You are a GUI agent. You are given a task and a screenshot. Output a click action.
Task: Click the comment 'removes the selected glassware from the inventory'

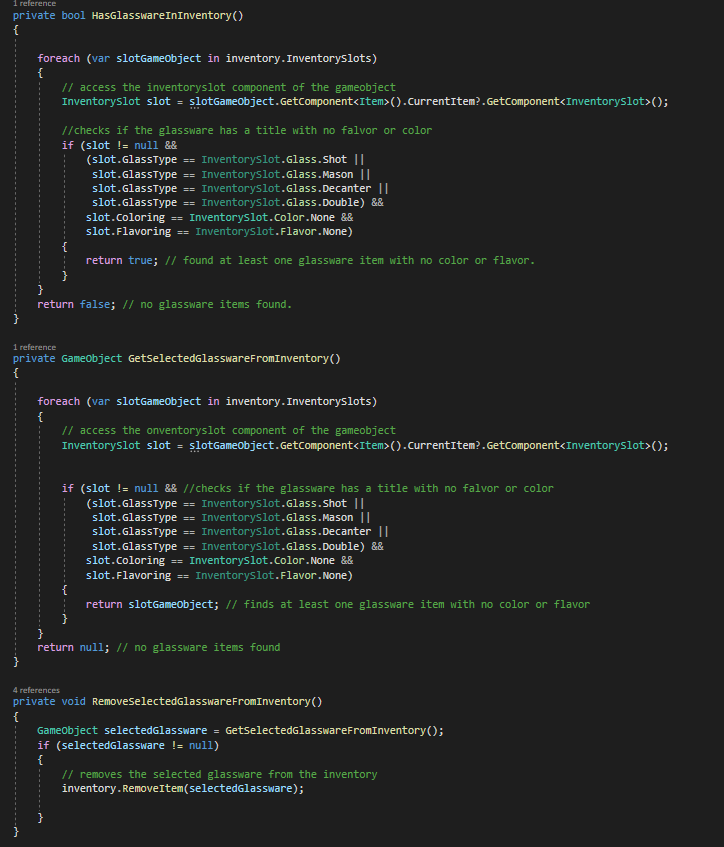(219, 774)
